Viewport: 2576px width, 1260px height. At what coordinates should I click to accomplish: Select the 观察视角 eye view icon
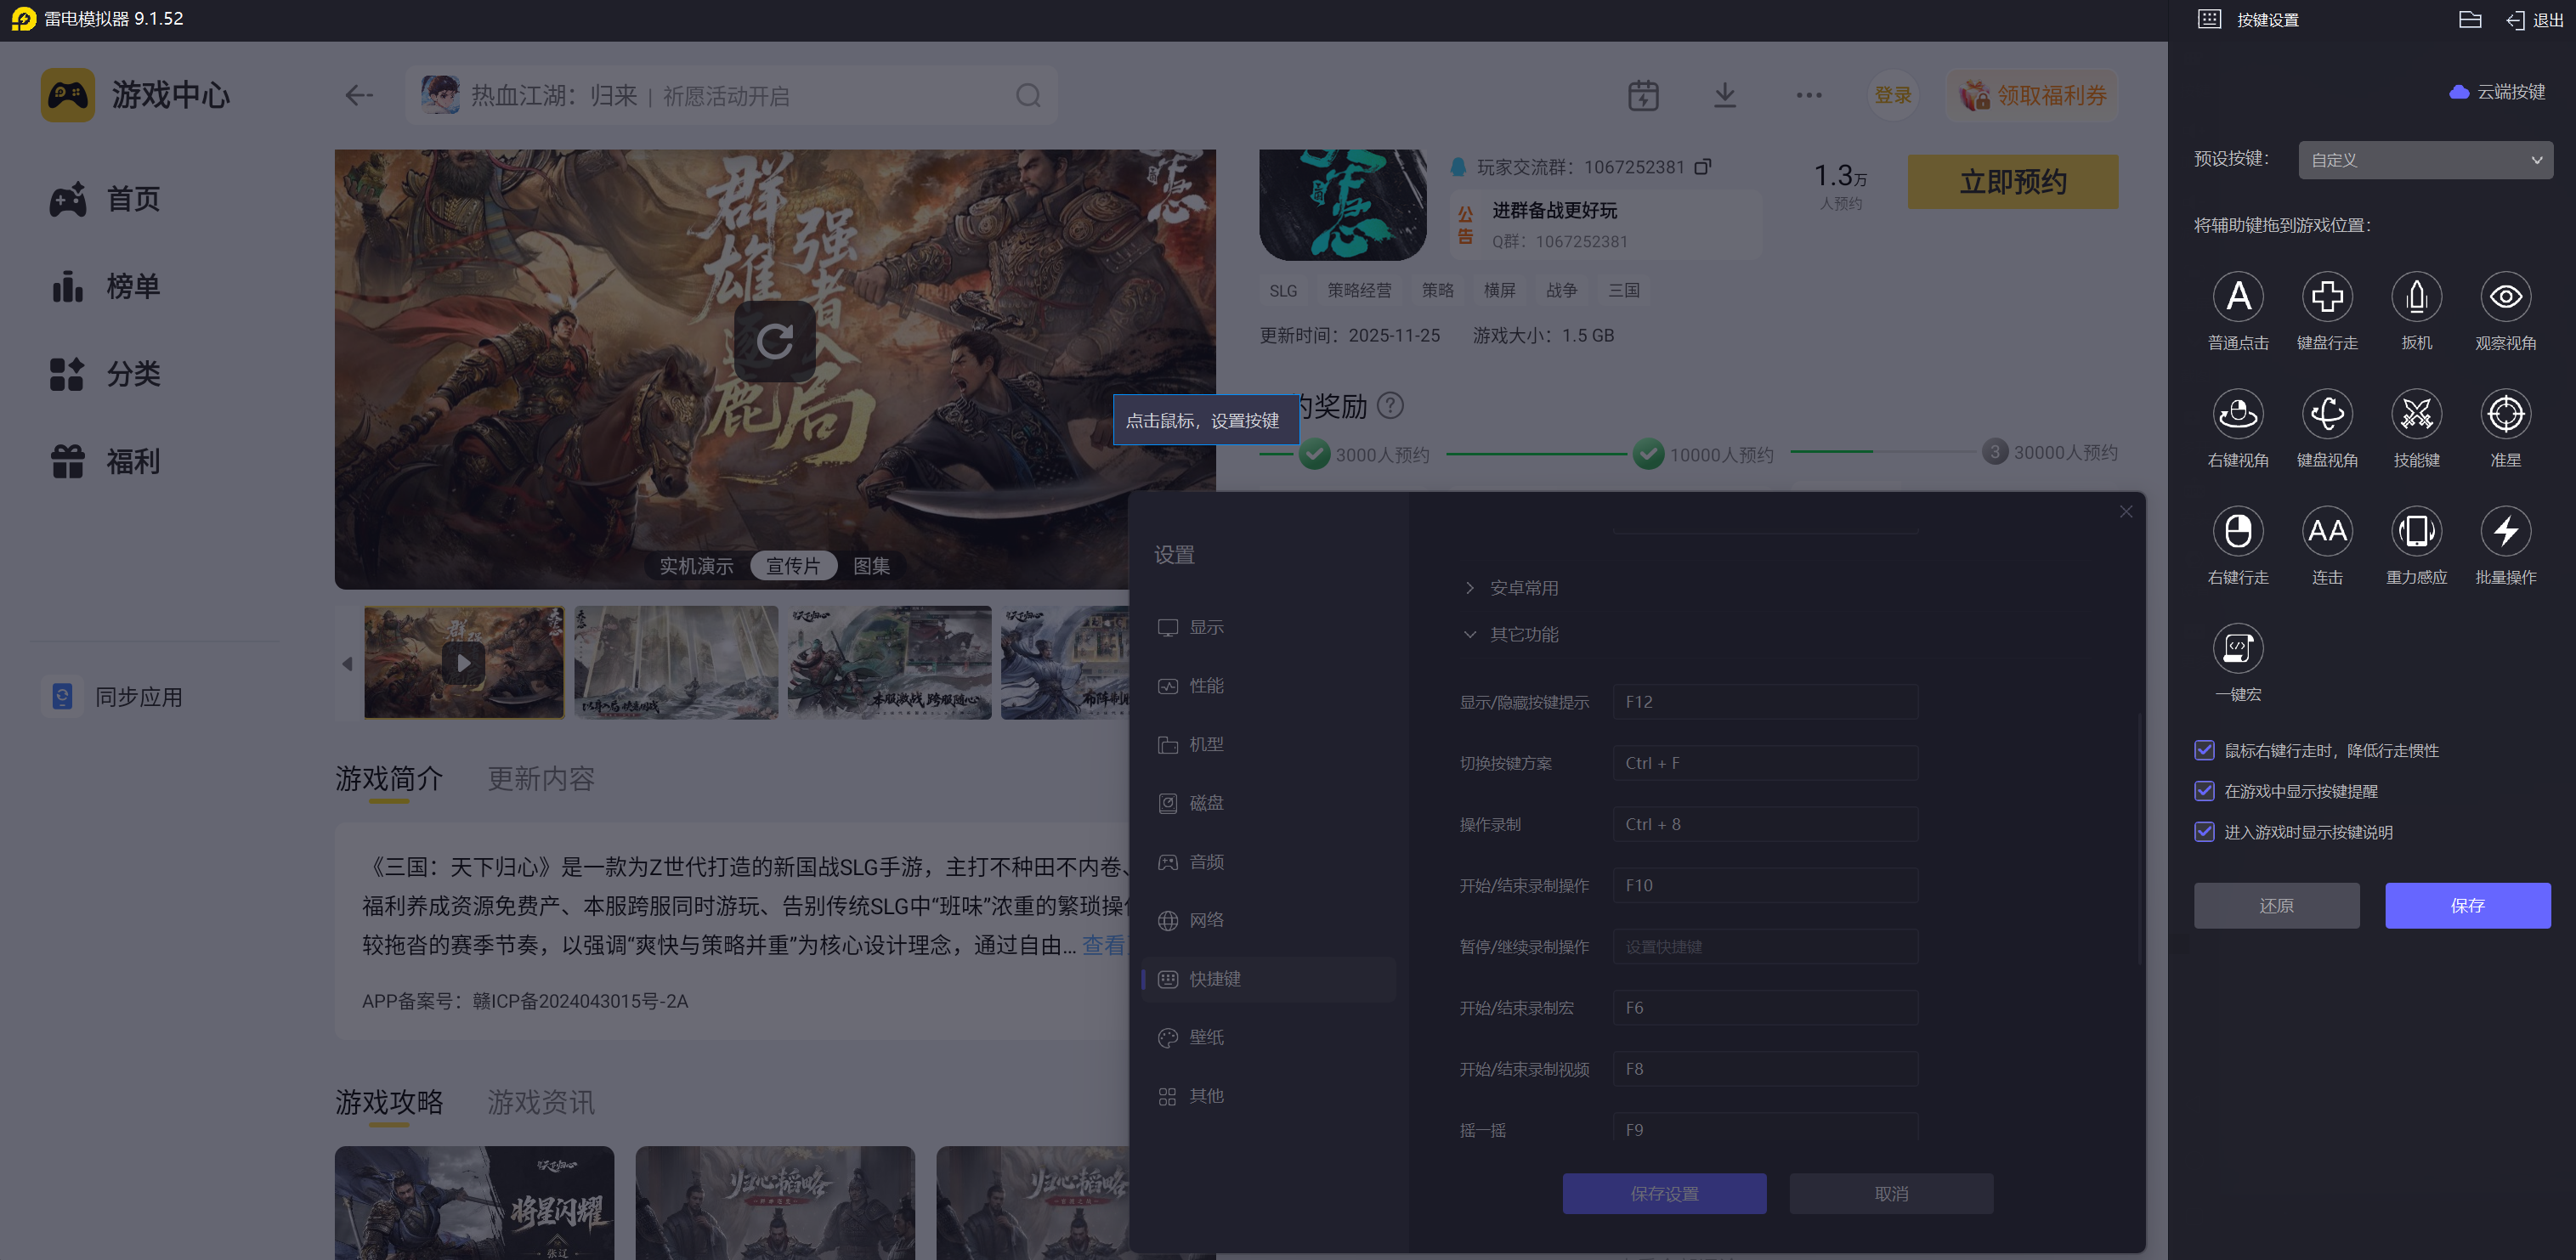coord(2504,297)
